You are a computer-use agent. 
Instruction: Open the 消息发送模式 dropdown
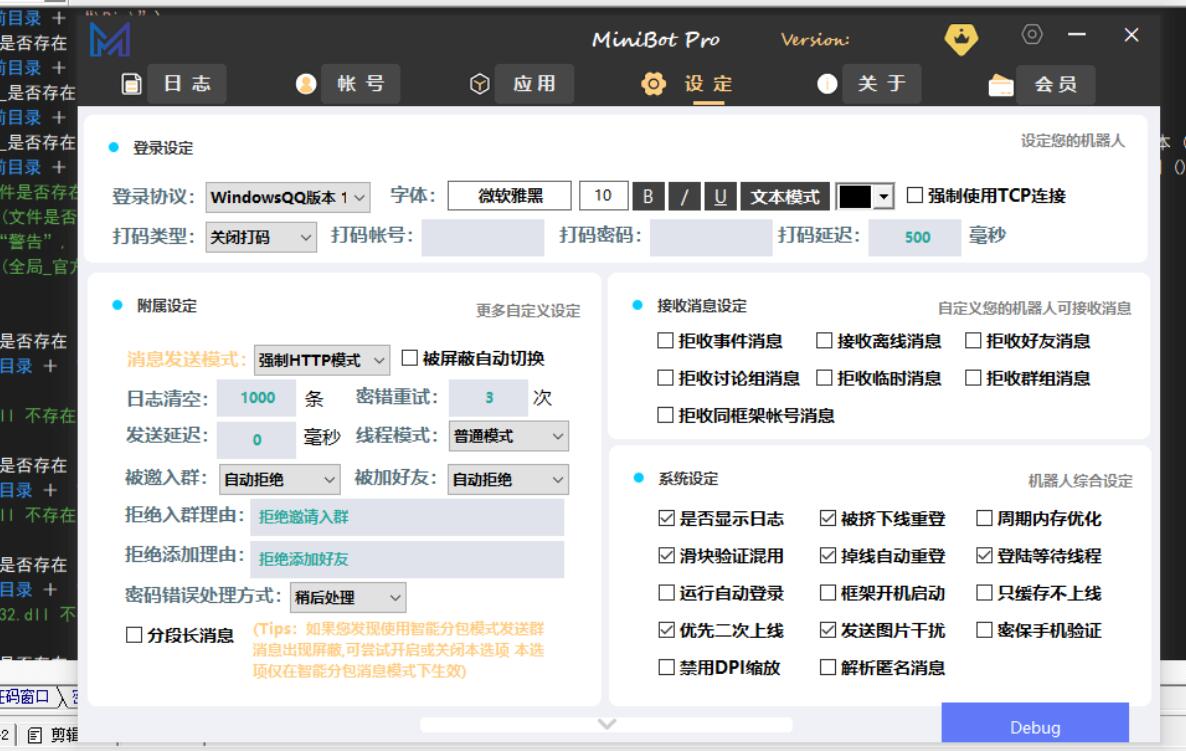click(321, 360)
